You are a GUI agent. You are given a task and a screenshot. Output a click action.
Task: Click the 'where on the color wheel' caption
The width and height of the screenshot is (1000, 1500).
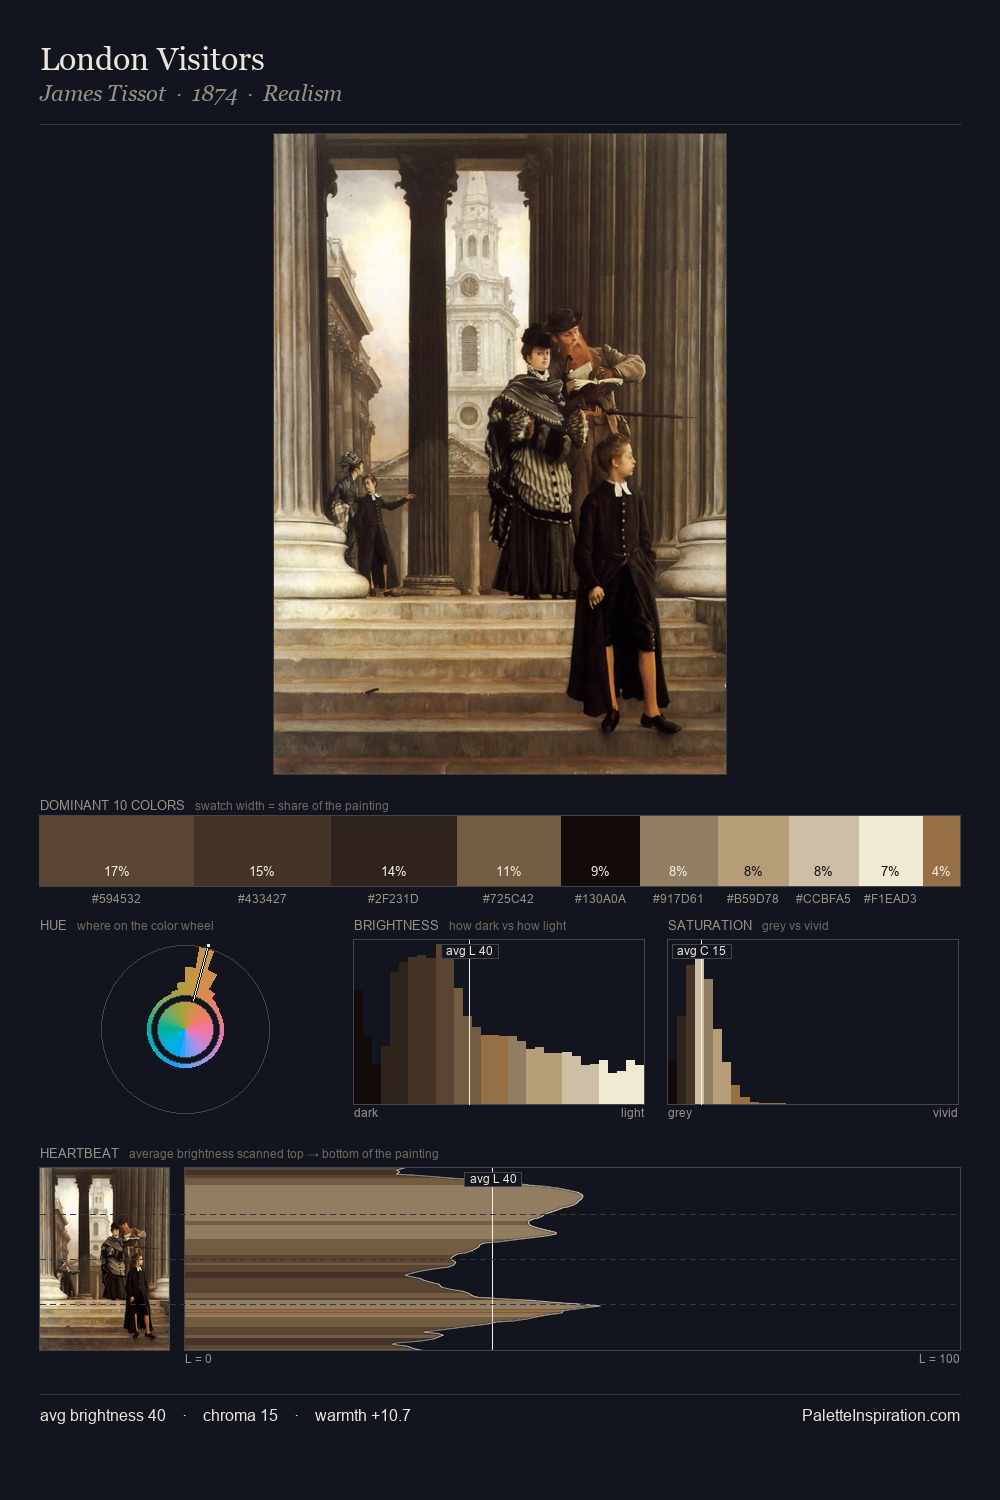[145, 926]
